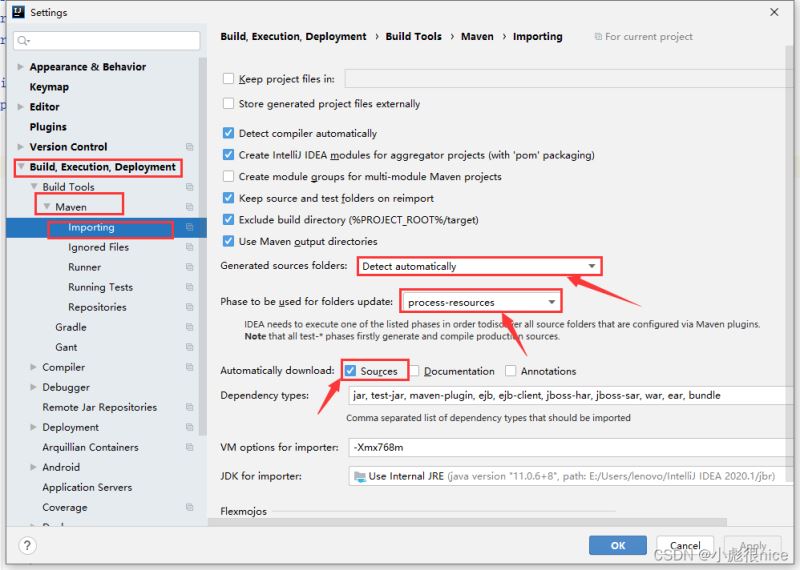Screen dimensions: 800x570
Task: Expand the Version Control tree node
Action: pyautogui.click(x=20, y=147)
